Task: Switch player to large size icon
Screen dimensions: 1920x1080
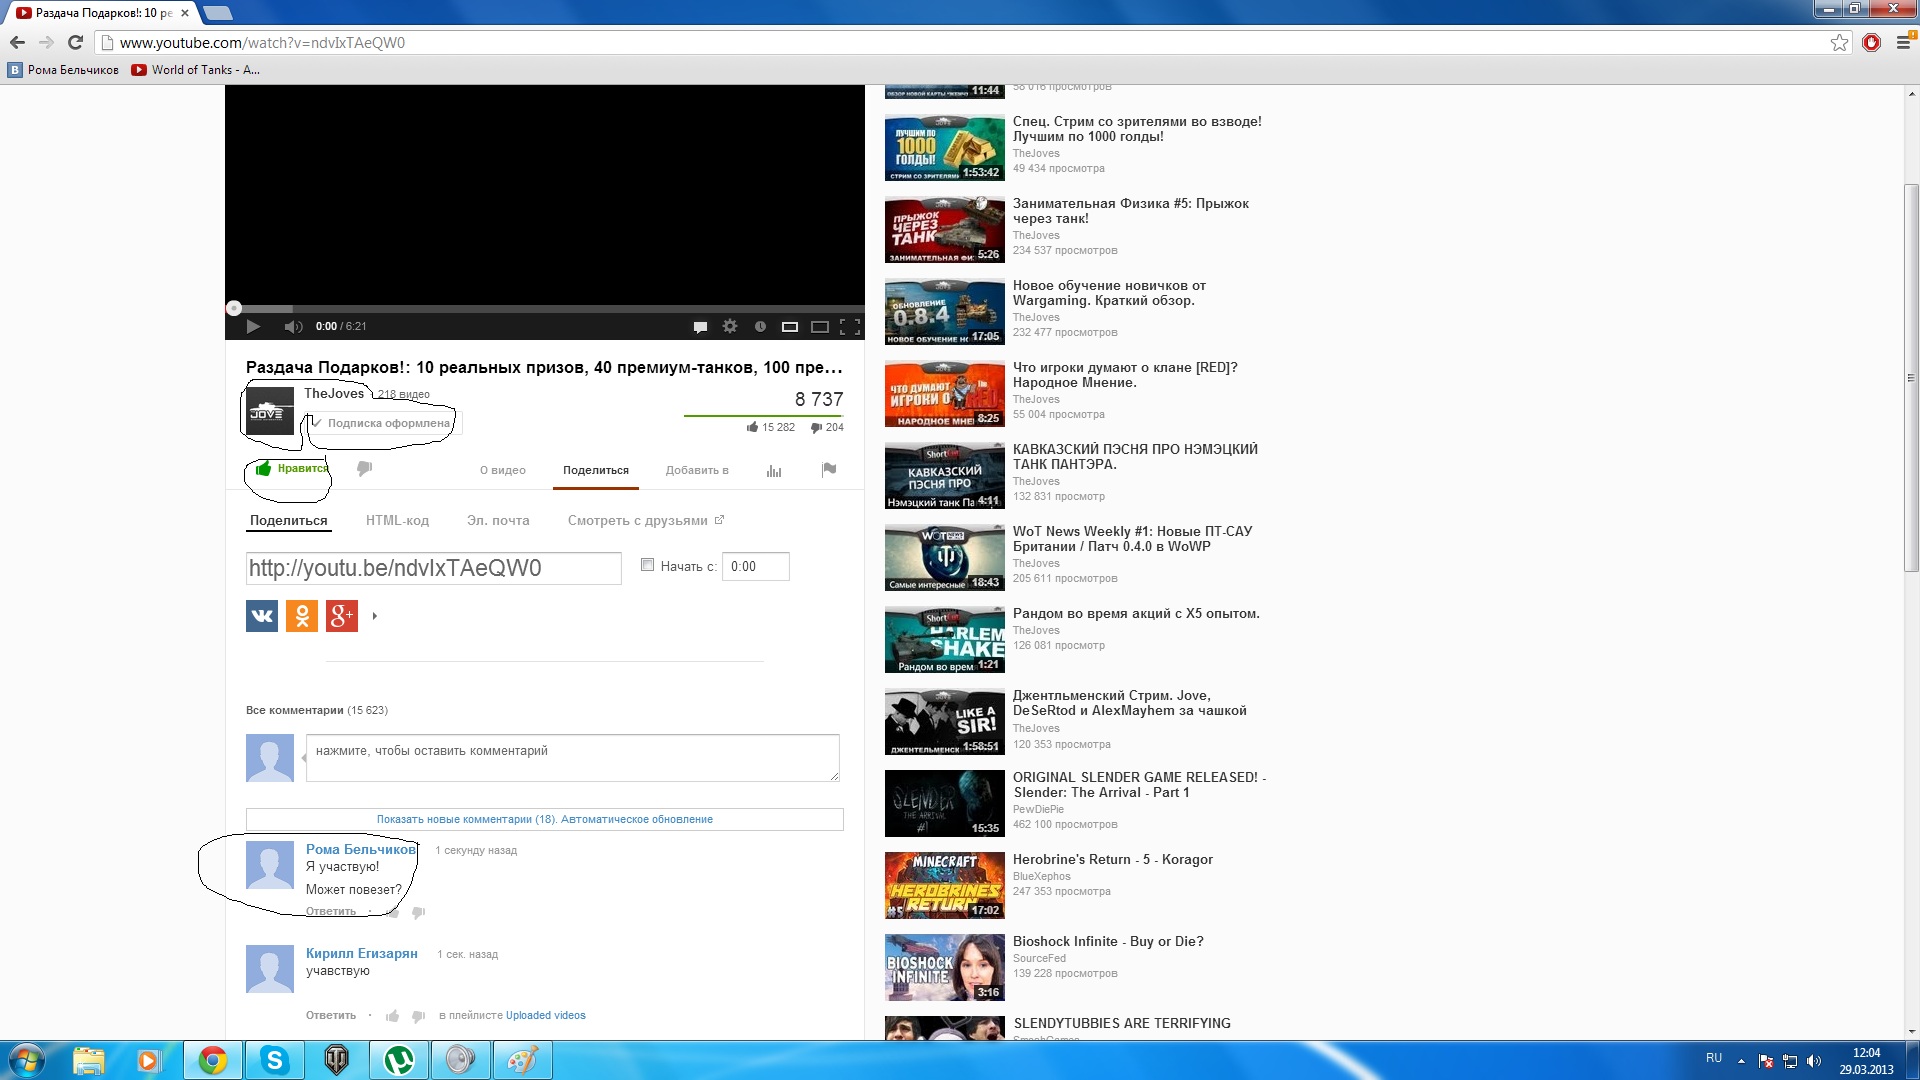Action: pos(819,326)
